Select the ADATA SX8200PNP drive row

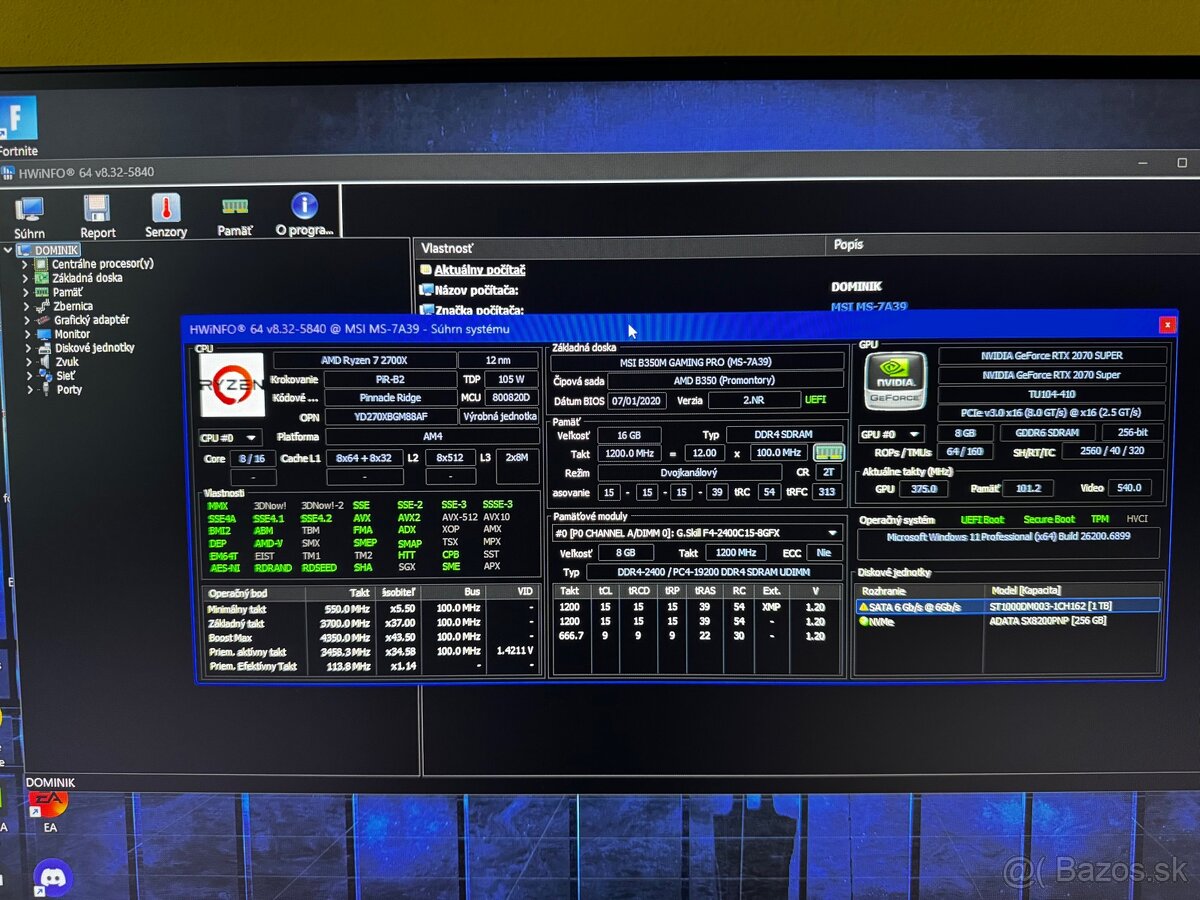pos(1008,621)
